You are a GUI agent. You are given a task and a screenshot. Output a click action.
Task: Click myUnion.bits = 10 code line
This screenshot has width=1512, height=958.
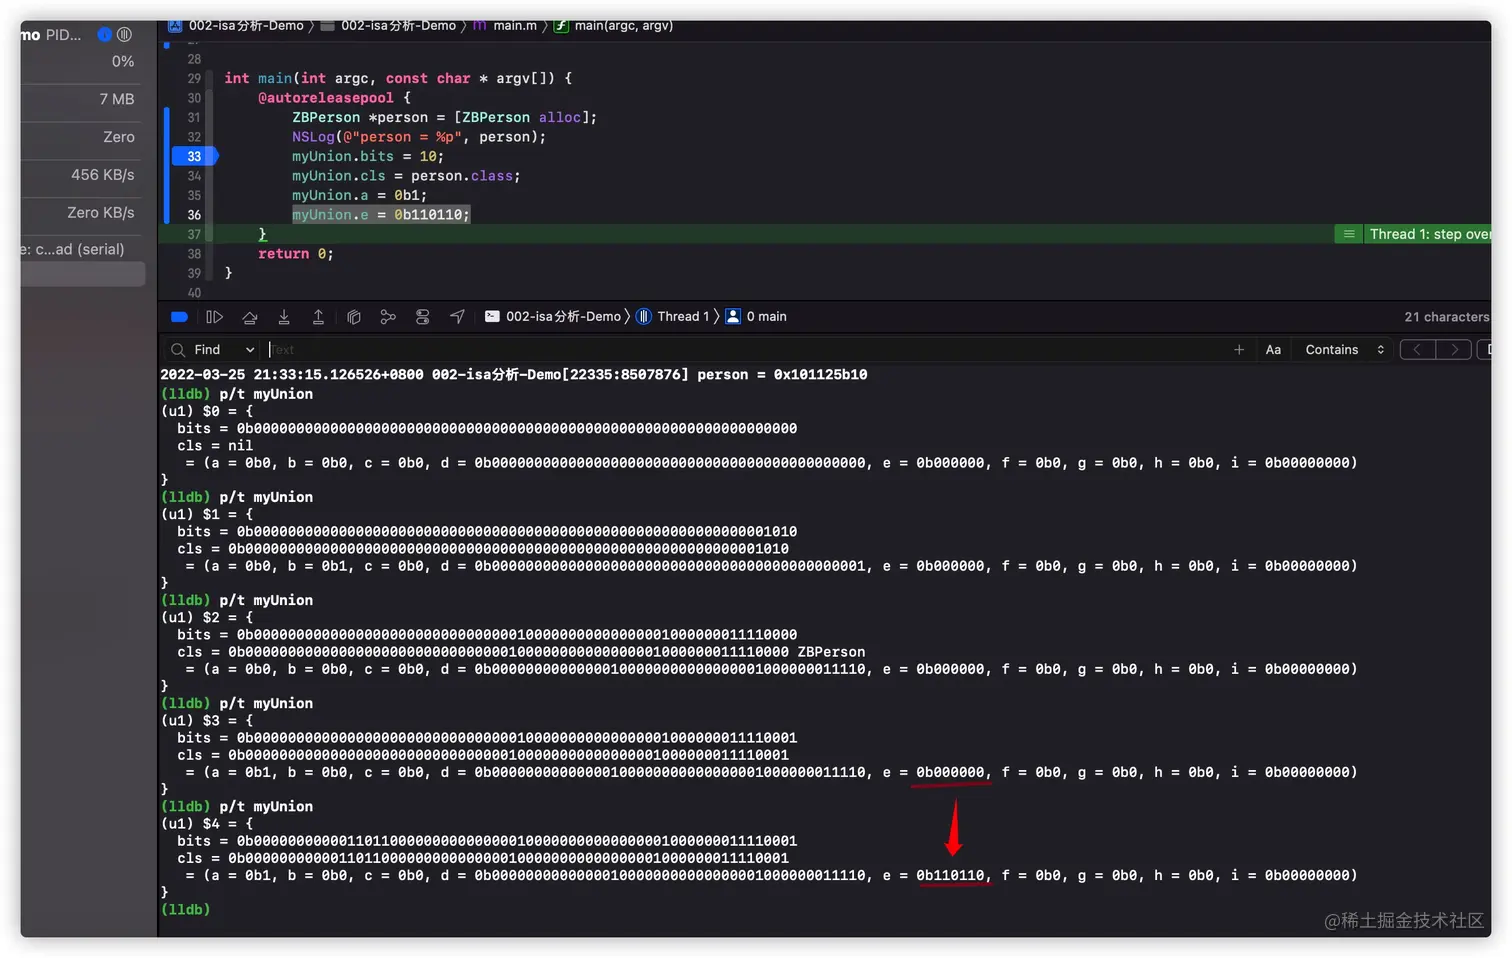click(368, 156)
